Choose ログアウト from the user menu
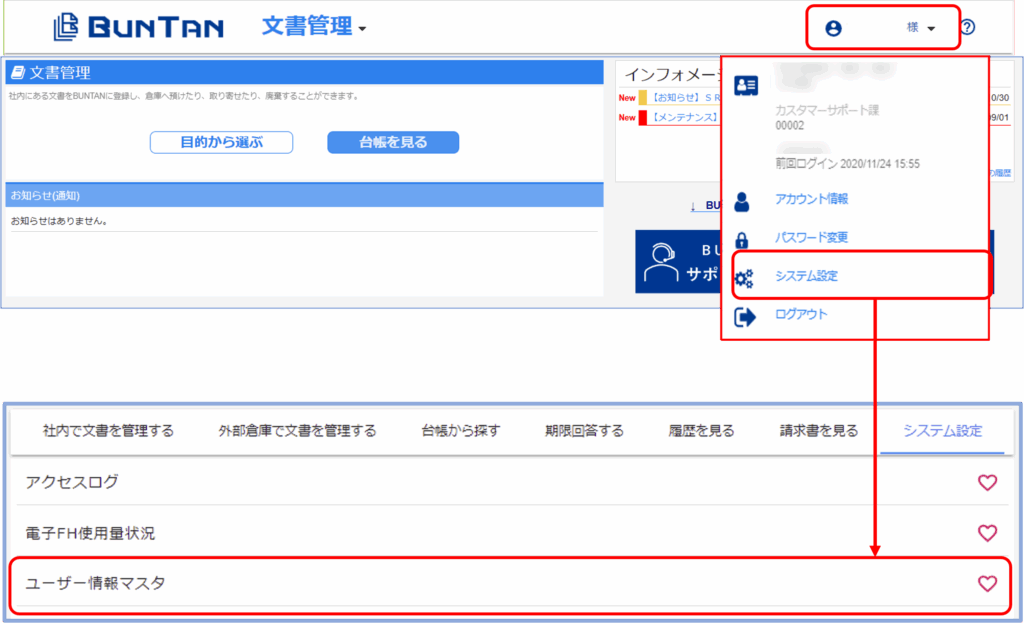The width and height of the screenshot is (1024, 623). pyautogui.click(x=801, y=315)
